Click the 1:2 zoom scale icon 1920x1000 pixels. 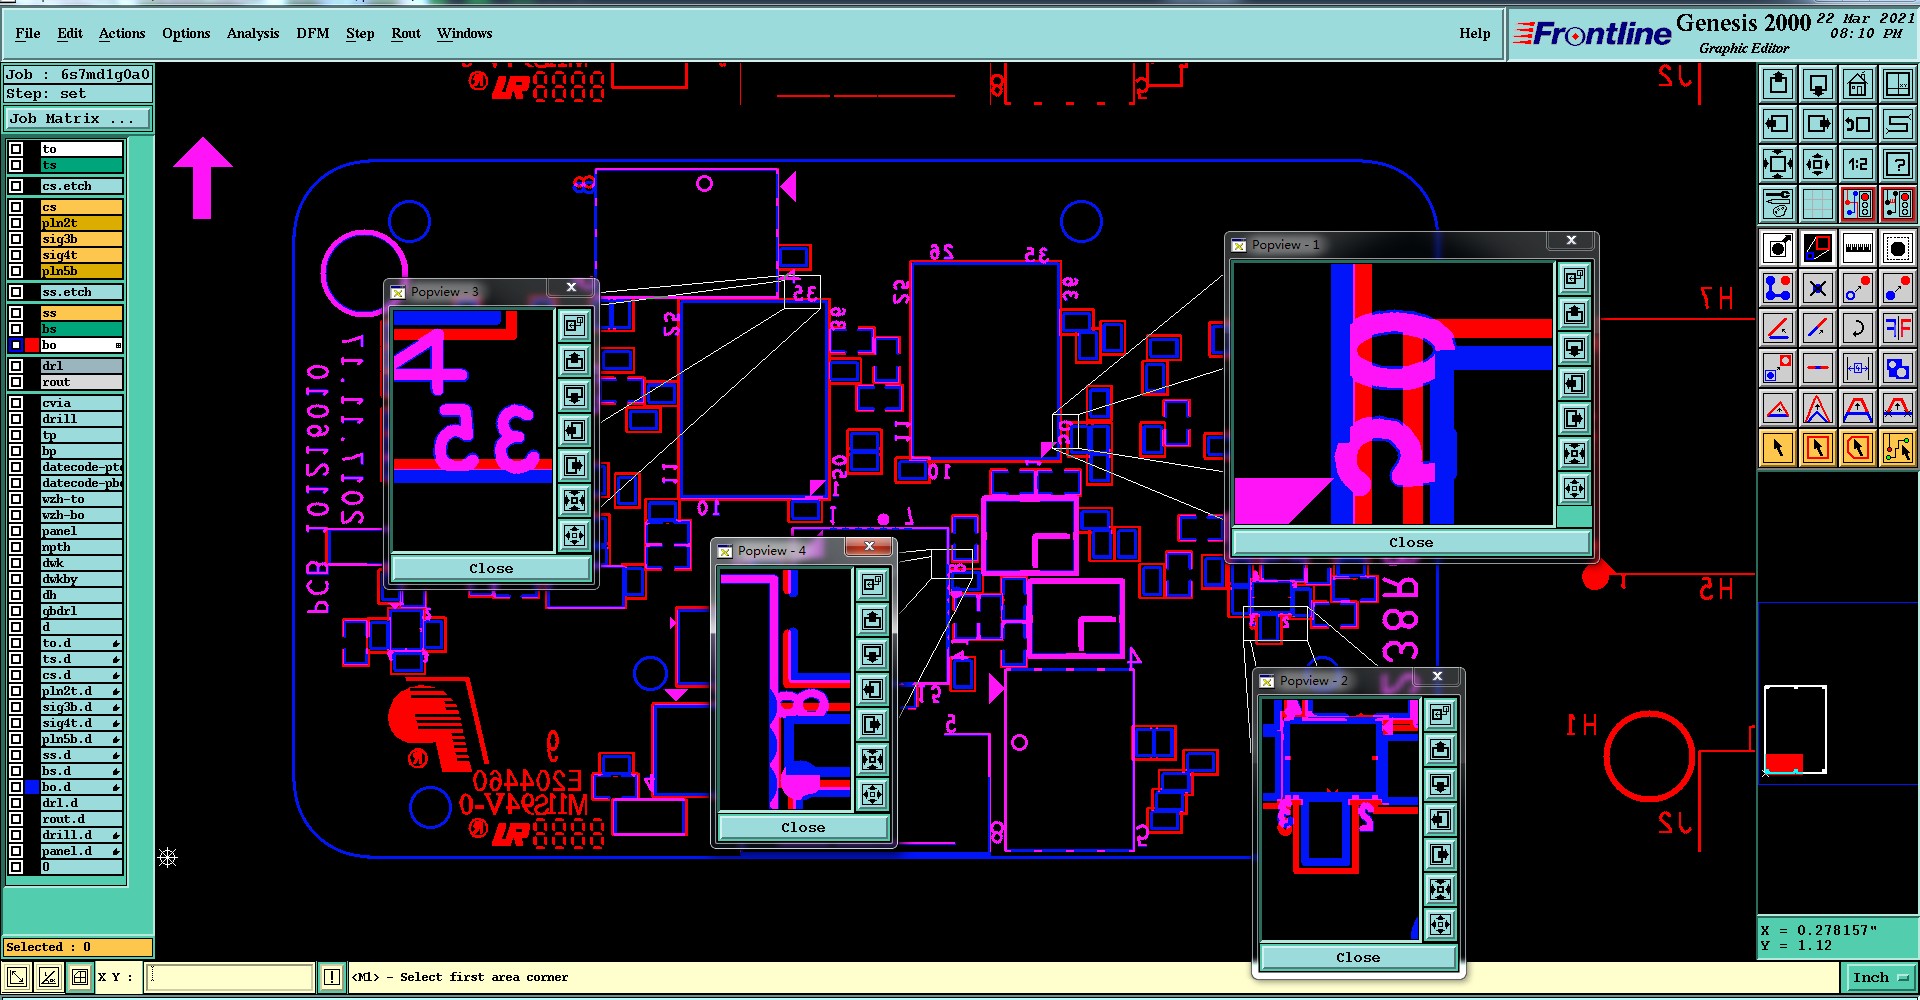[1857, 164]
